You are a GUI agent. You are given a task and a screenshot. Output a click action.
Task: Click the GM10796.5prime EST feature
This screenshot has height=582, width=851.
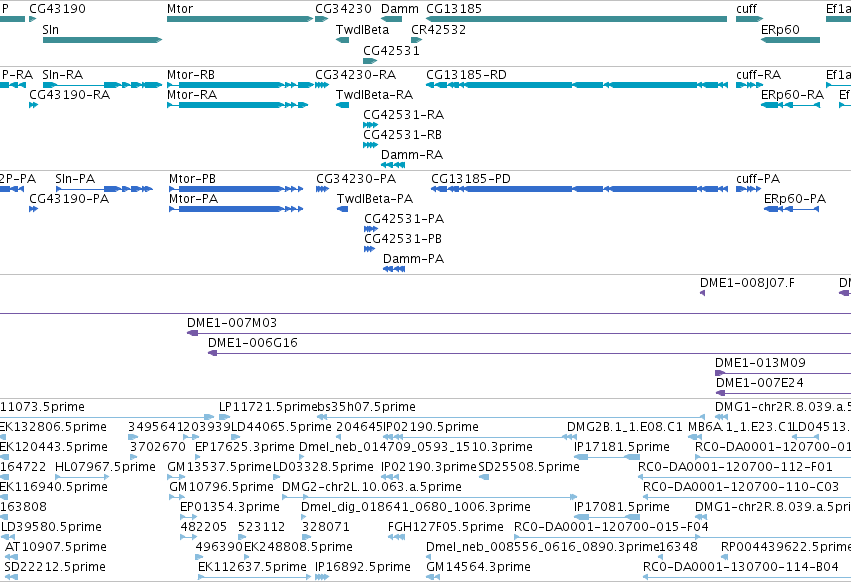177,497
